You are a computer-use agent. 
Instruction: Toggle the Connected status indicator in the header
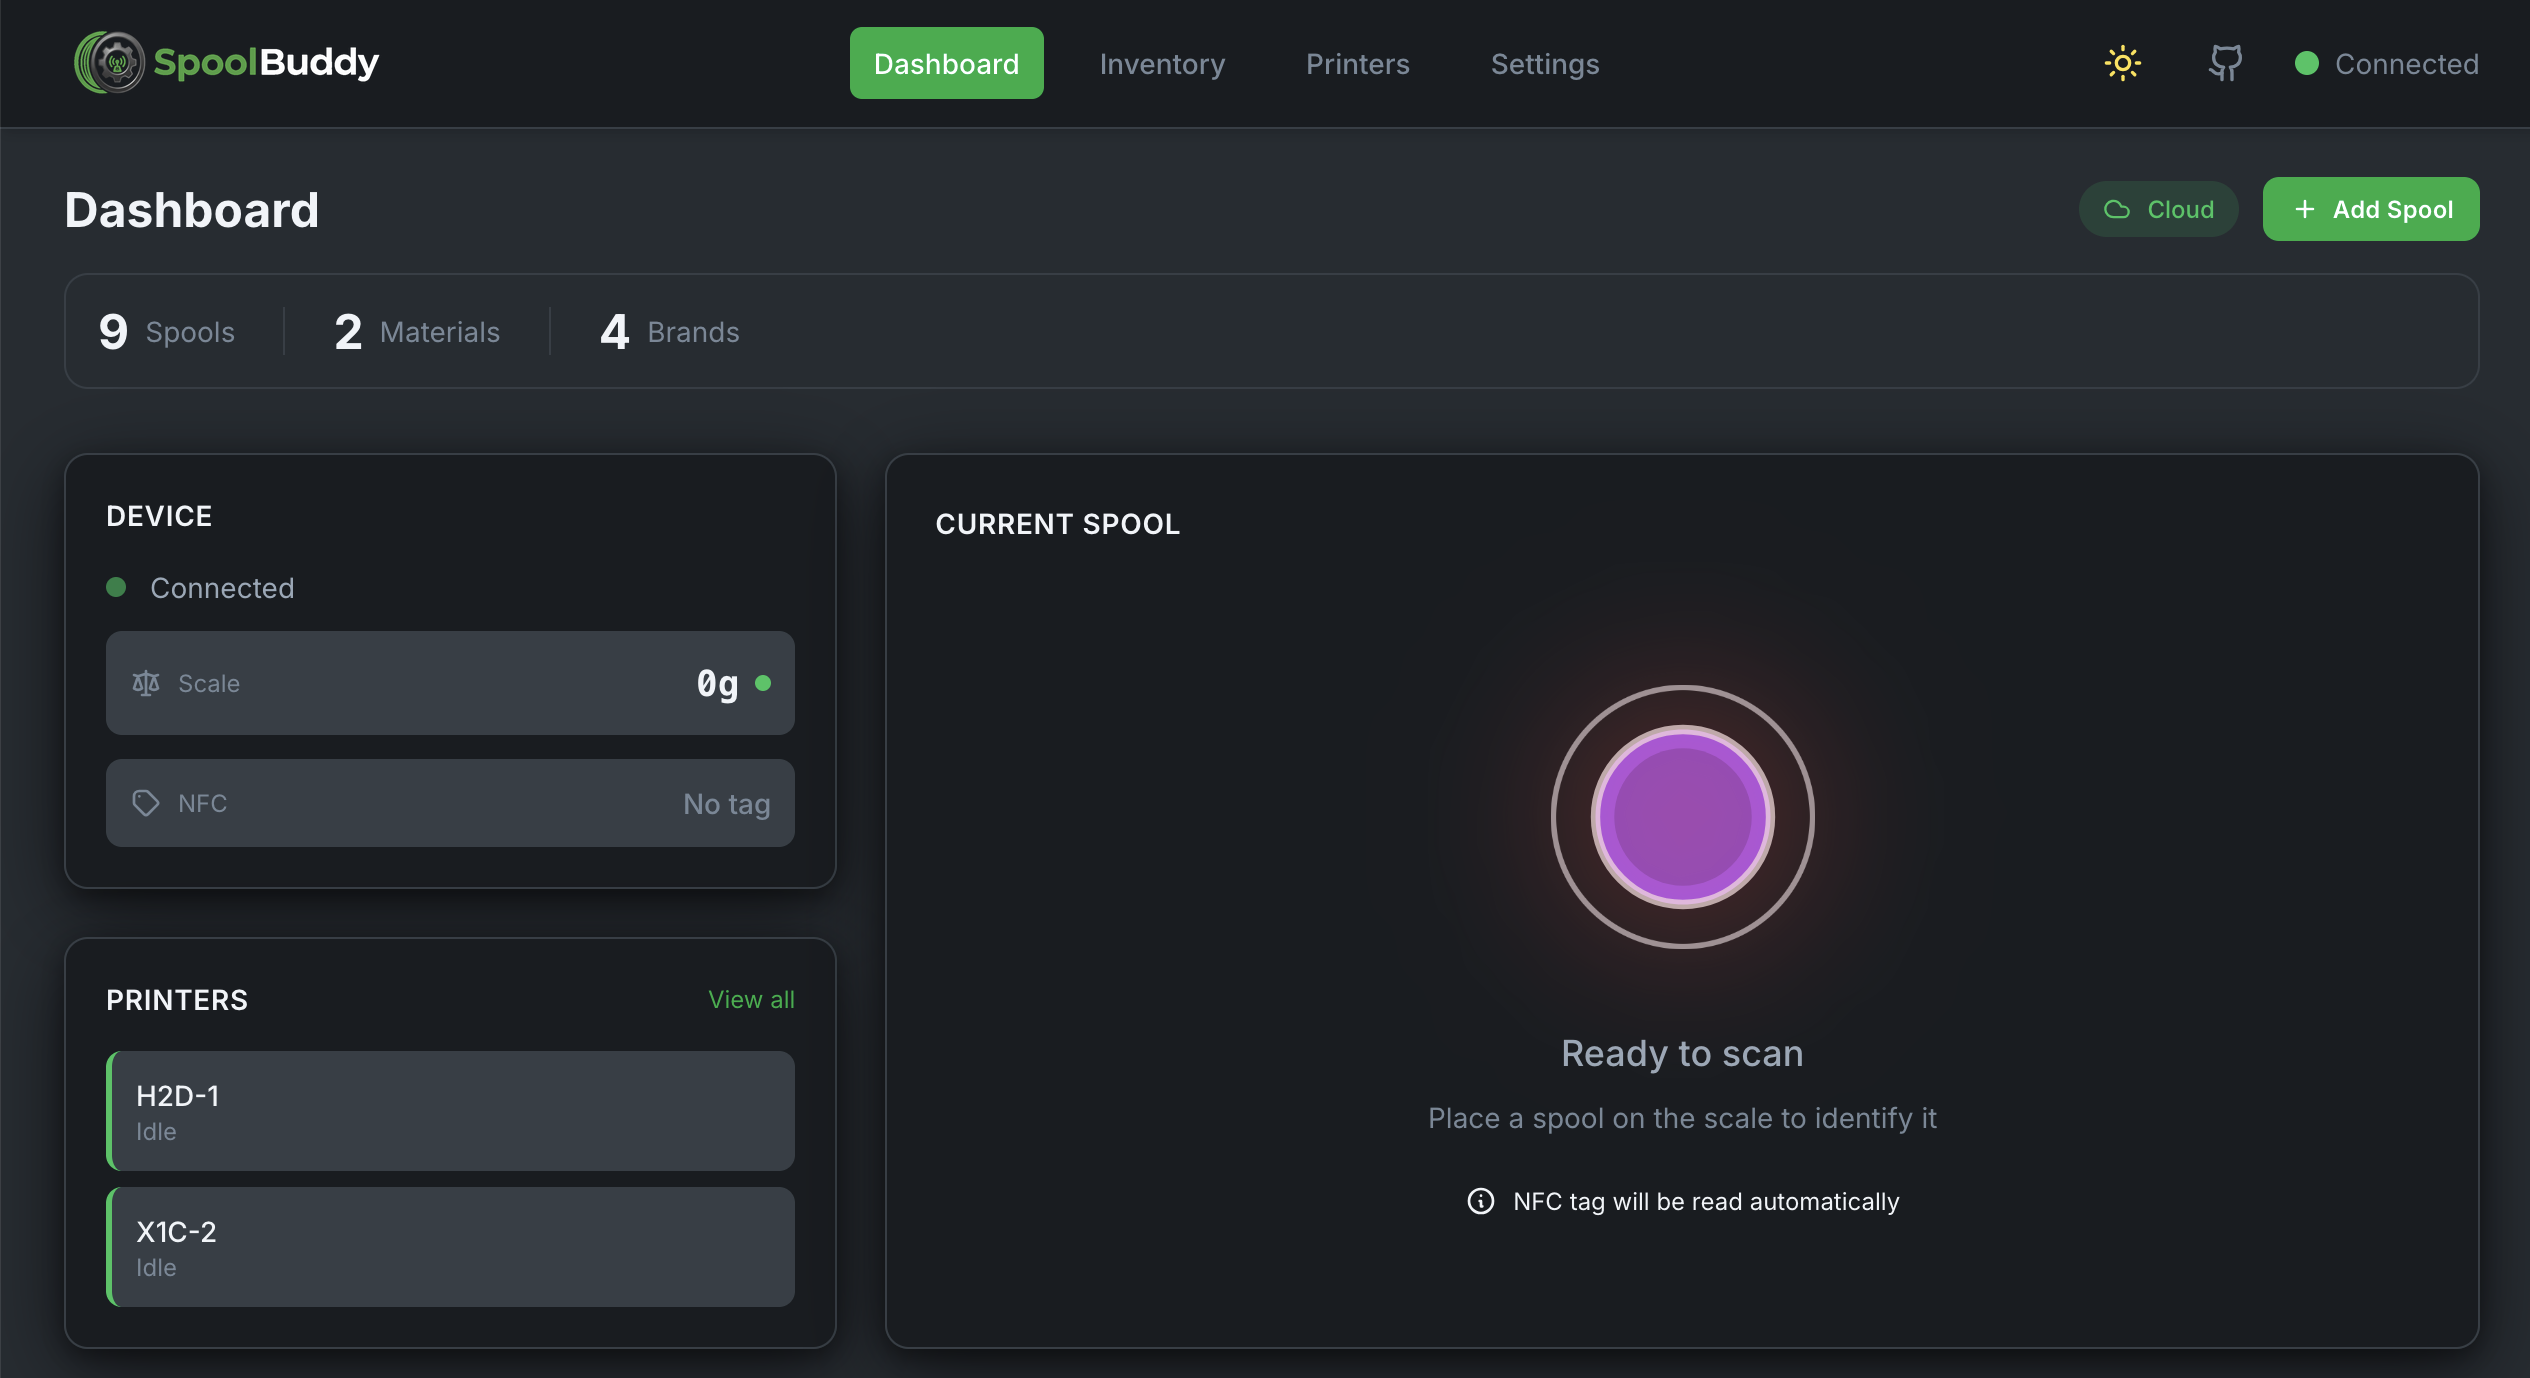(2305, 63)
